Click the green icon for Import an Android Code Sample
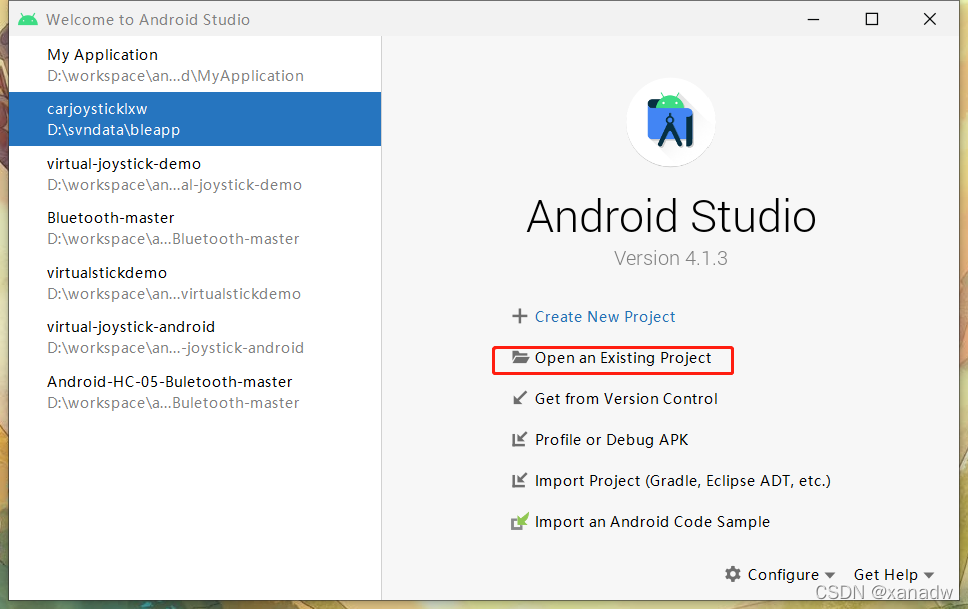This screenshot has height=609, width=968. tap(520, 521)
